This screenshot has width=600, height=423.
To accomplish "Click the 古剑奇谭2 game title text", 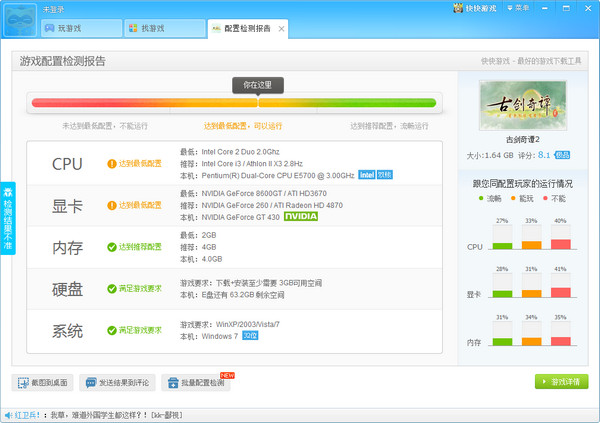I will click(523, 139).
